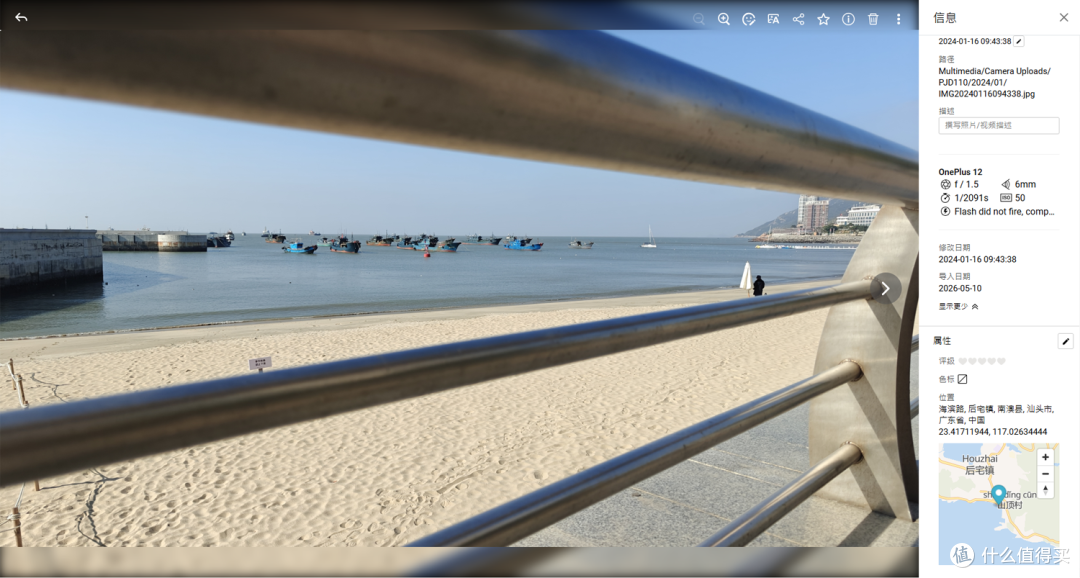Toggle the info panel via the circled i icon
This screenshot has height=578, width=1080.
[x=848, y=19]
